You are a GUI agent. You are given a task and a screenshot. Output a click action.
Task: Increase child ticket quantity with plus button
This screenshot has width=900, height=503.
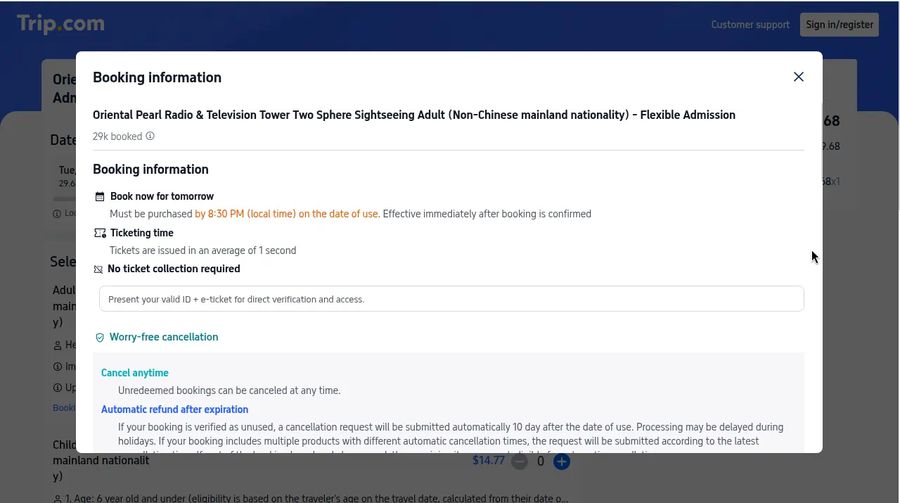click(561, 461)
